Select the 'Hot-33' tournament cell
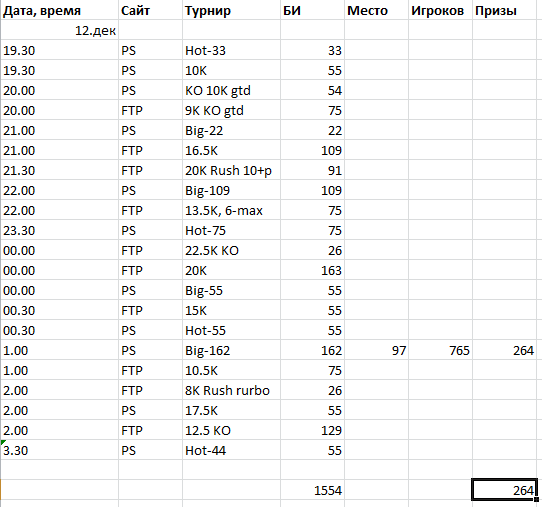The image size is (542, 507). pyautogui.click(x=231, y=50)
